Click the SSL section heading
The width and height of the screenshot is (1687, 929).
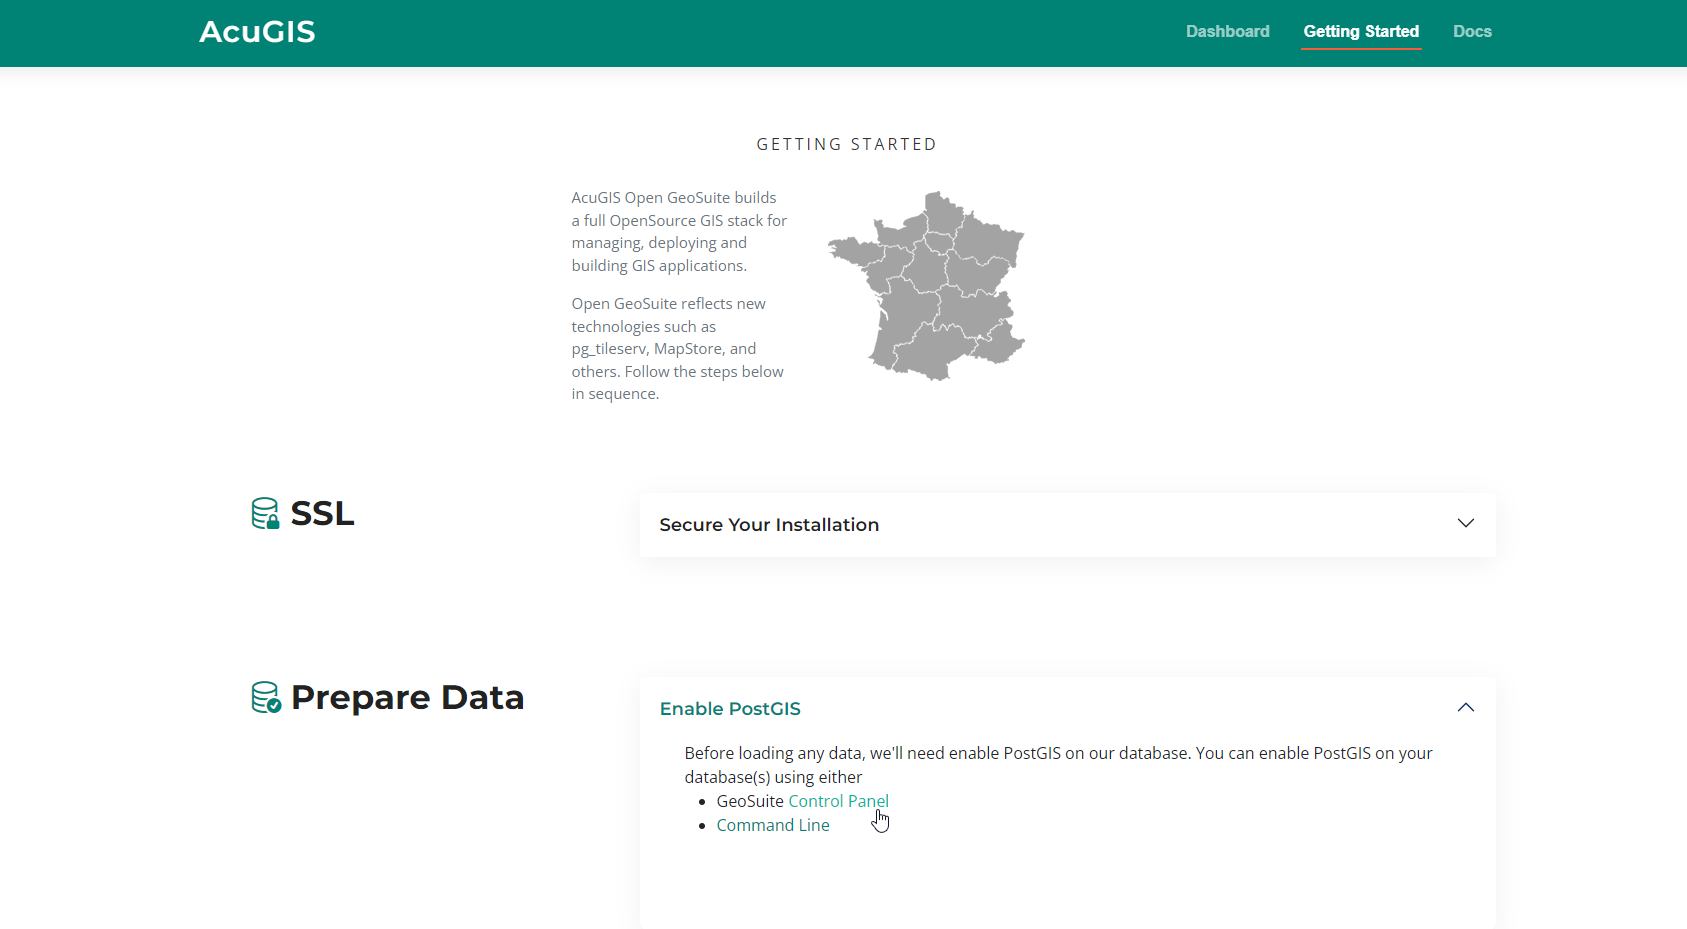click(322, 513)
